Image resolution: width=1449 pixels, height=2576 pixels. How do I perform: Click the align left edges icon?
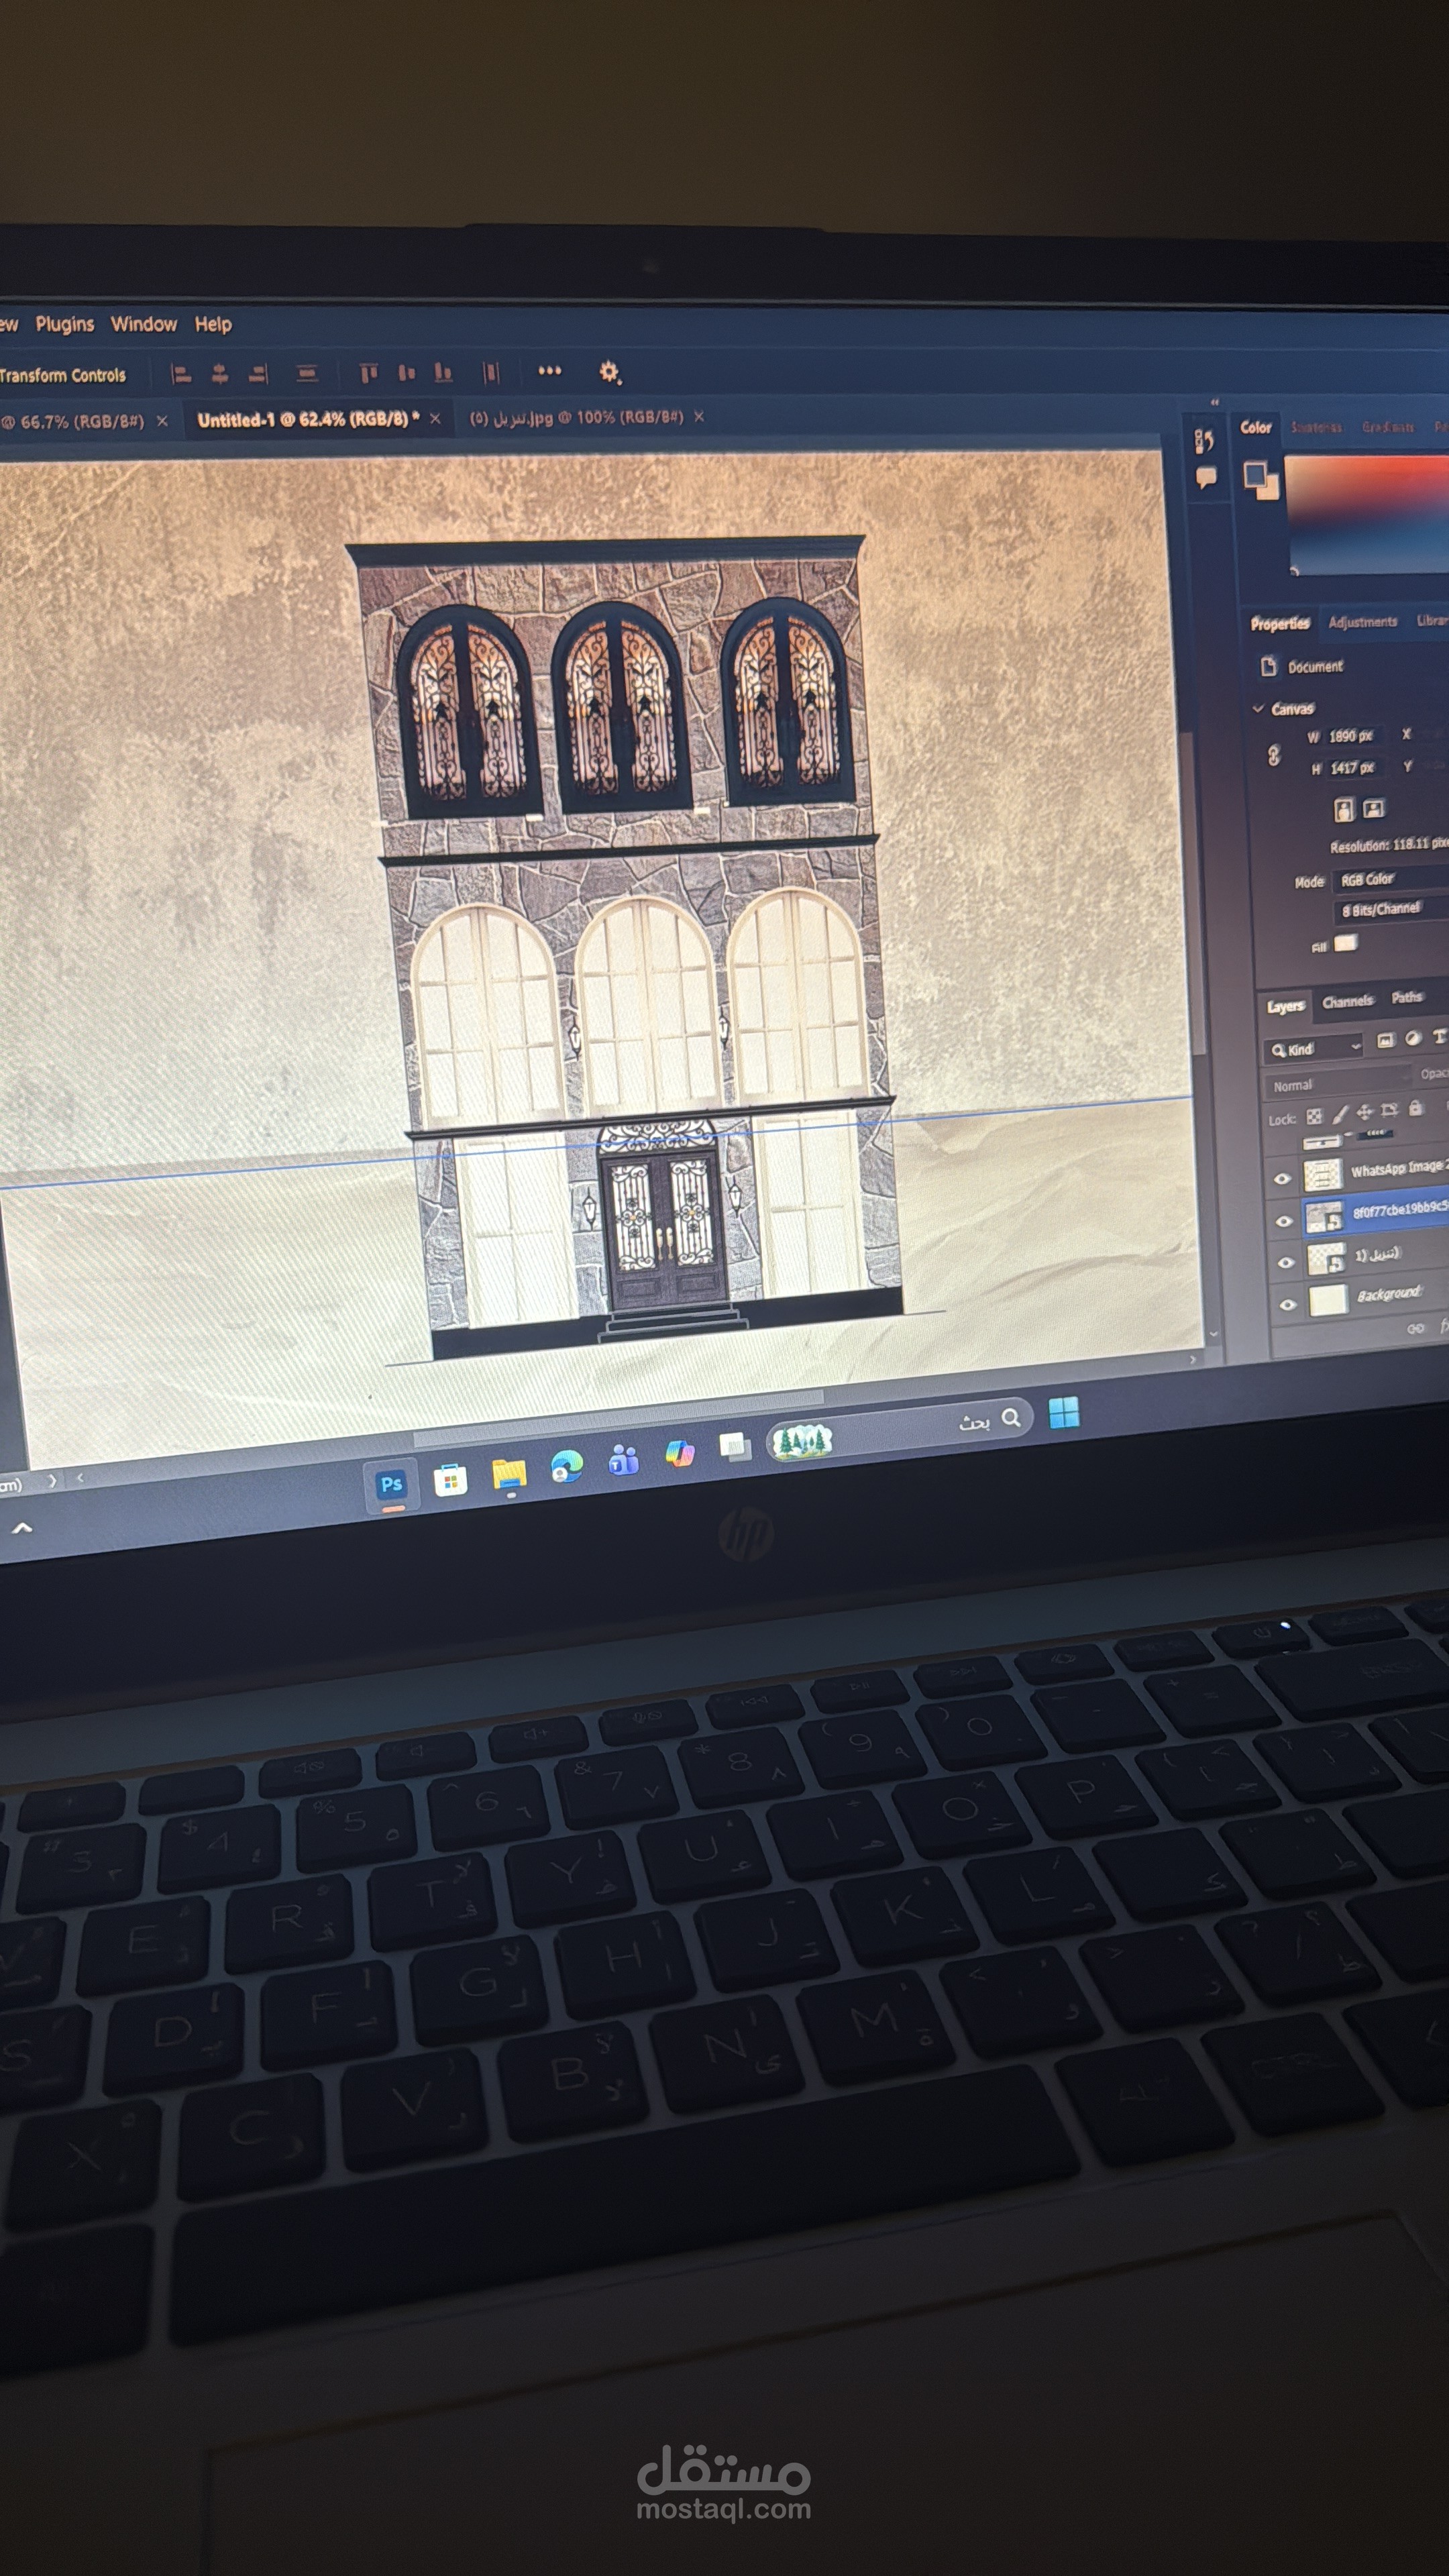click(x=181, y=374)
